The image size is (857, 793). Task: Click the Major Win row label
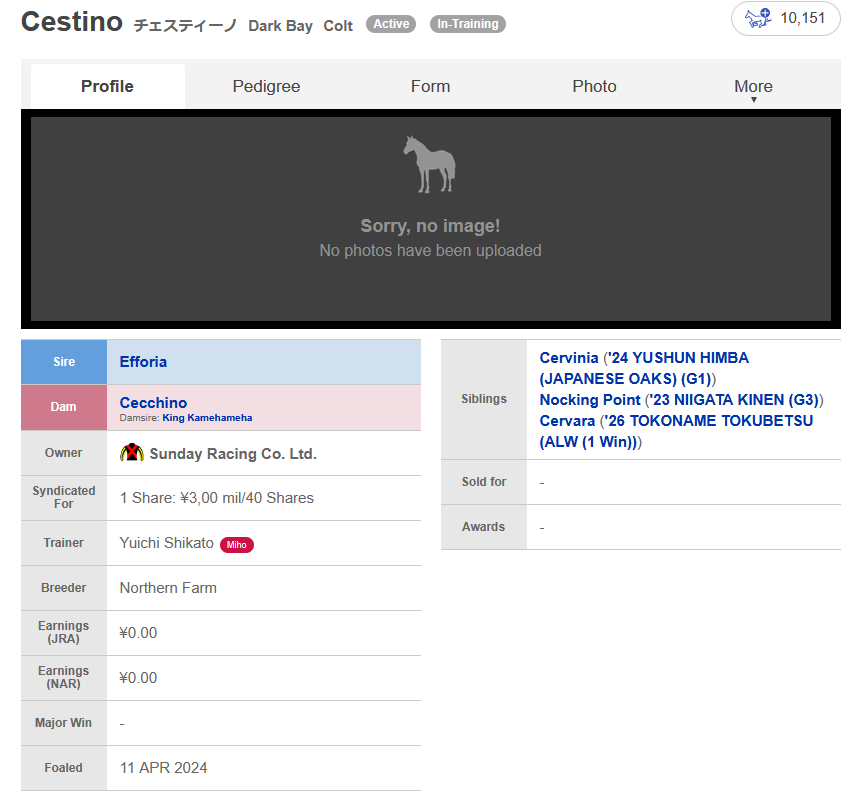[x=63, y=722]
